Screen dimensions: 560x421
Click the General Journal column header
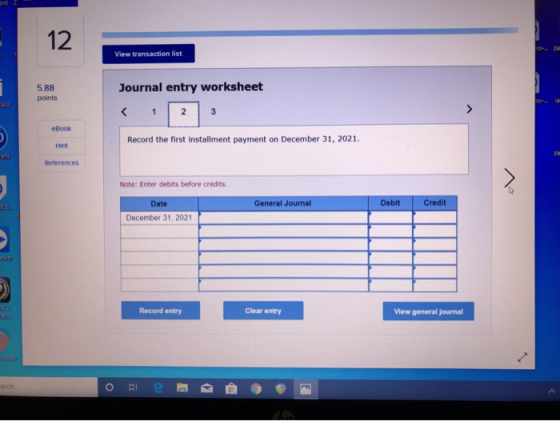(283, 204)
